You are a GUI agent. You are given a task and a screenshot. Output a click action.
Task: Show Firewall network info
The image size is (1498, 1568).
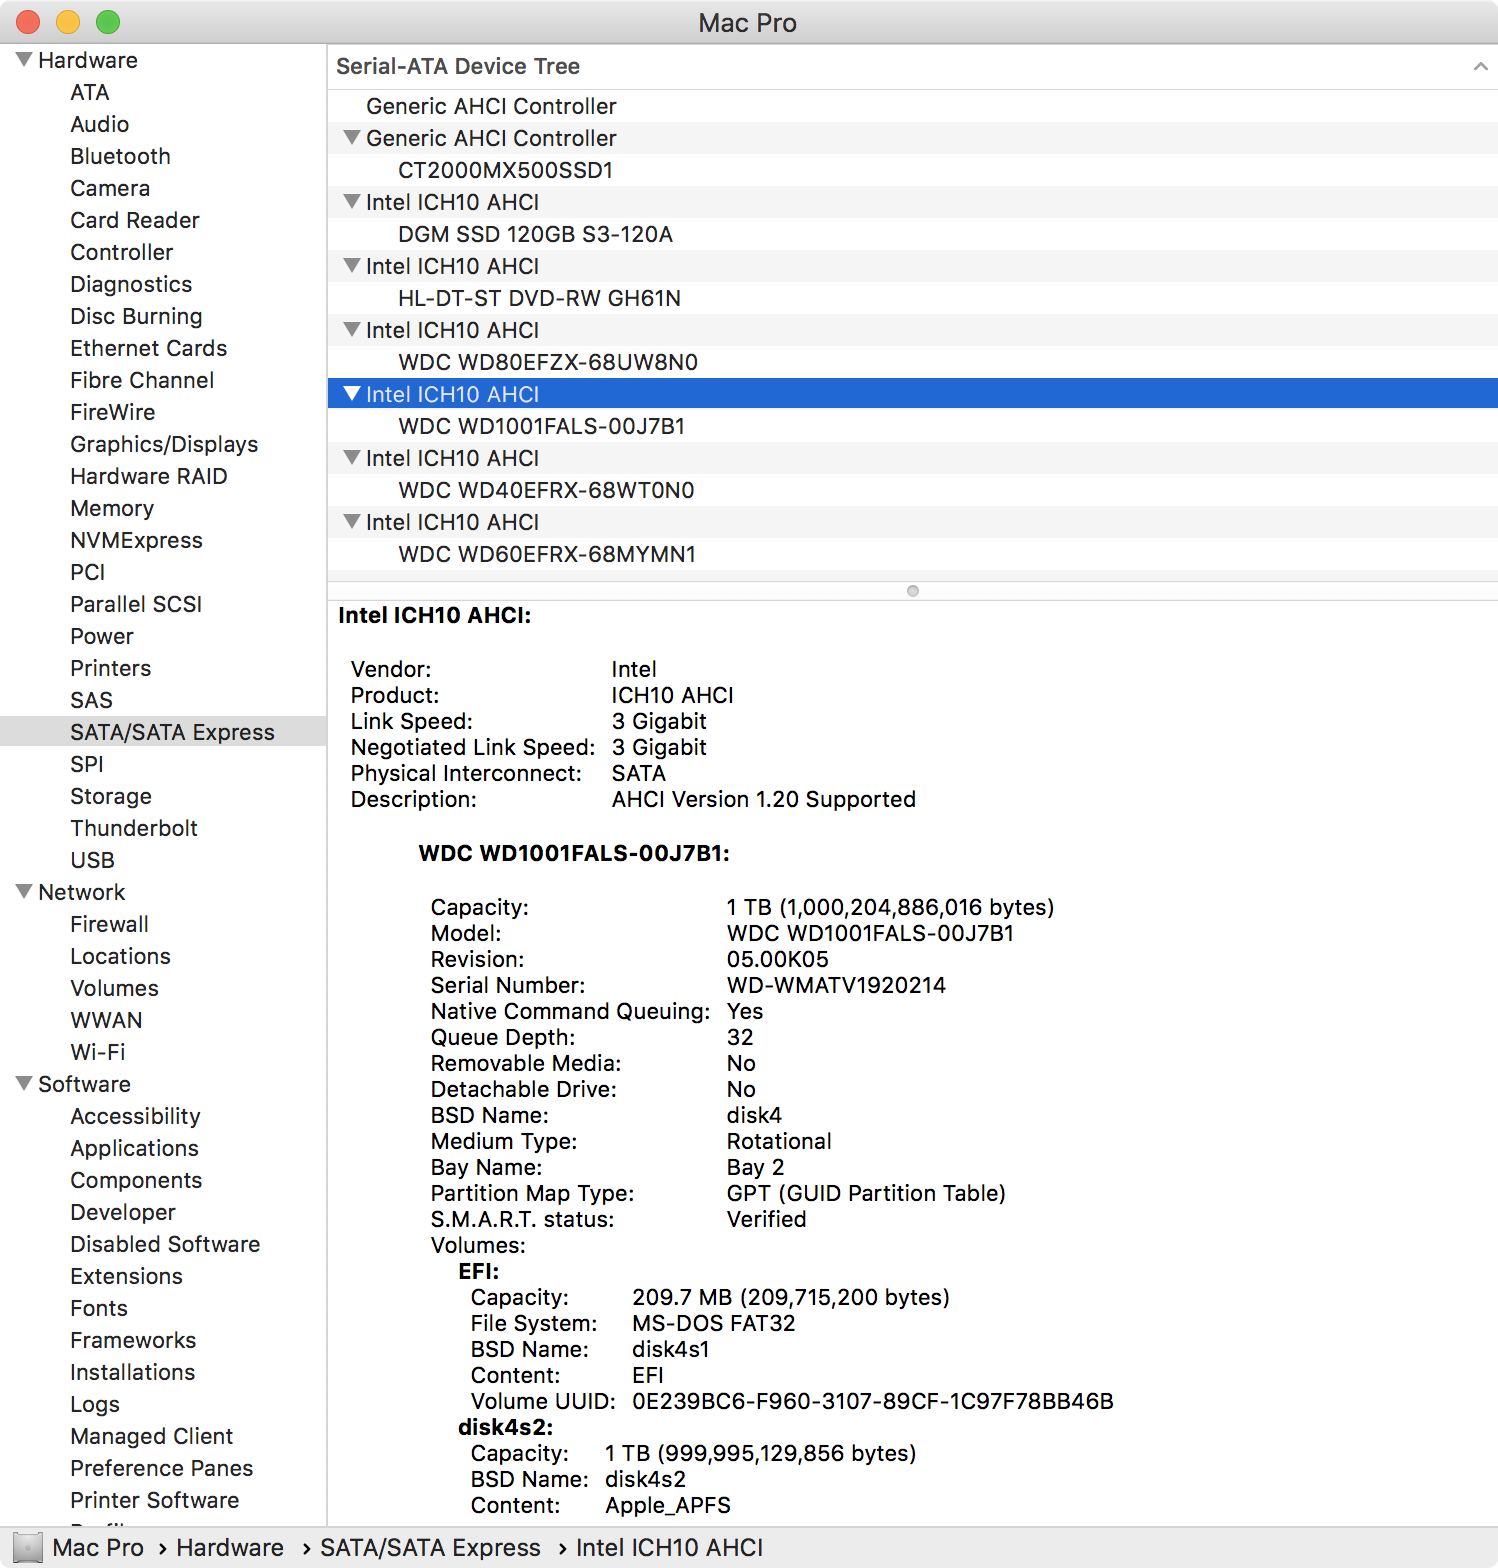pyautogui.click(x=110, y=924)
